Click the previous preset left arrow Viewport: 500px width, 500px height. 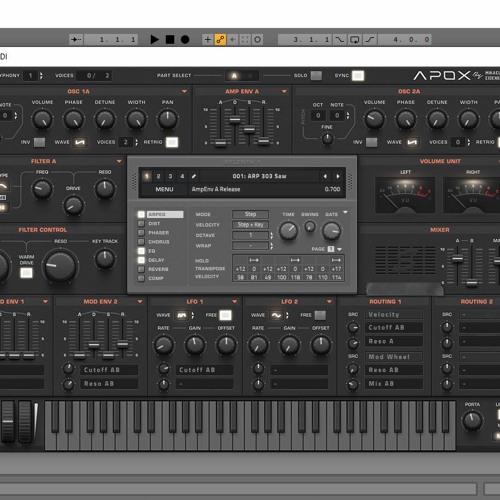[325, 176]
